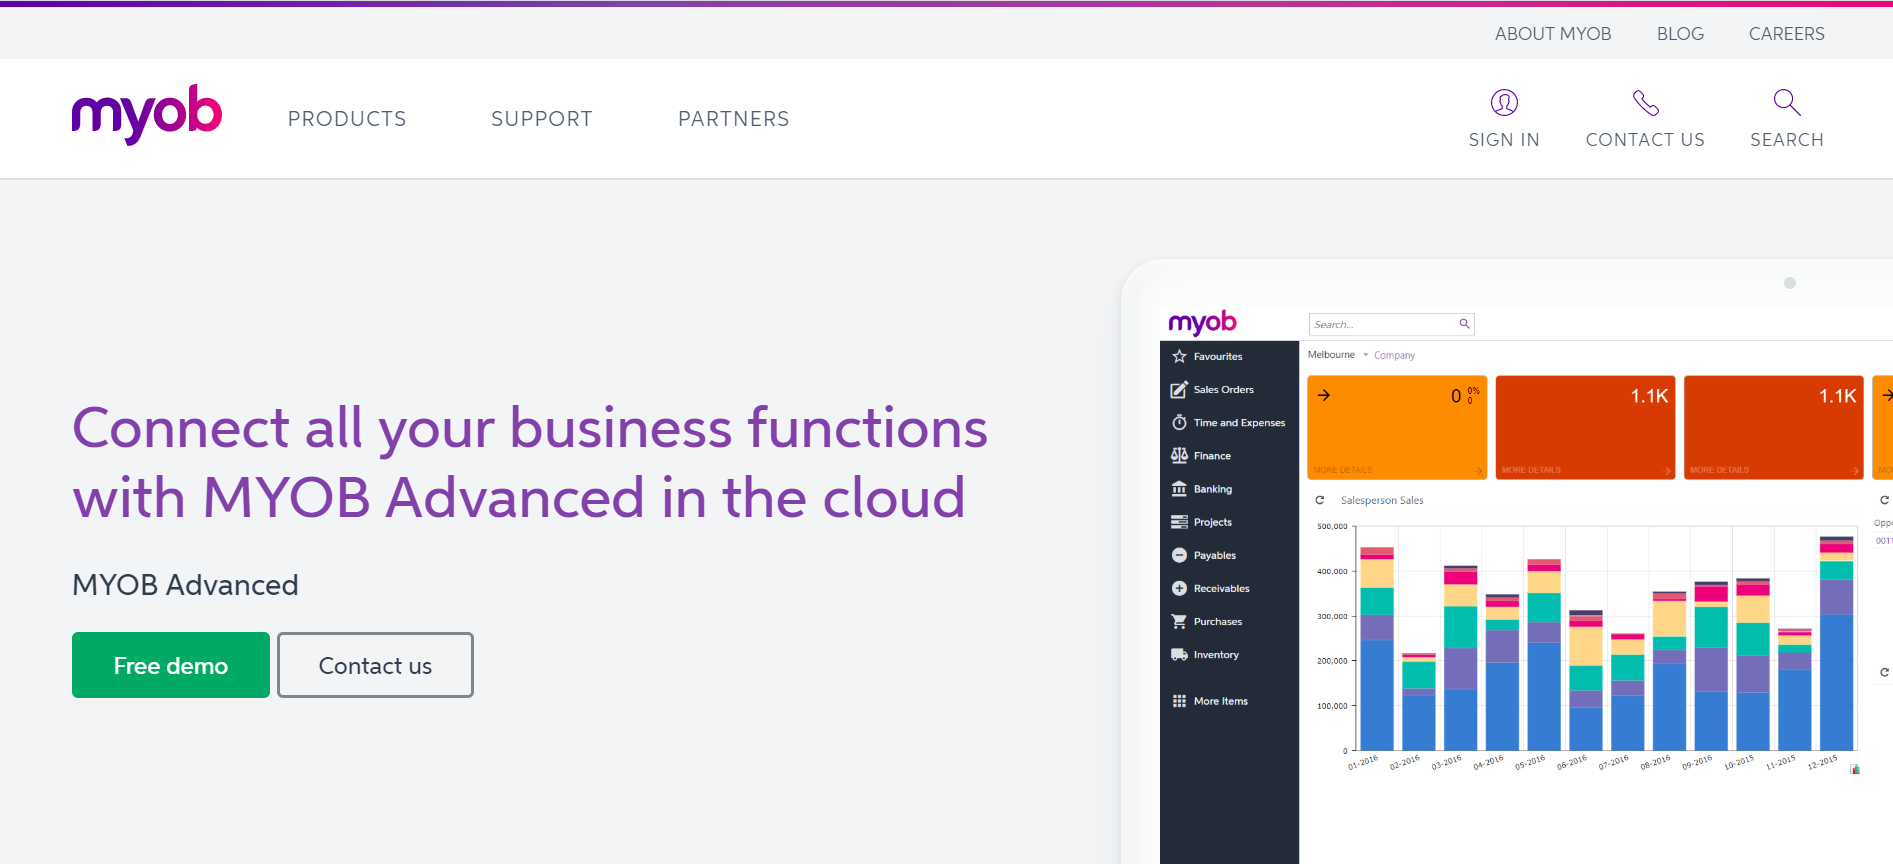Click the Contact Us phone icon

coord(1645,102)
